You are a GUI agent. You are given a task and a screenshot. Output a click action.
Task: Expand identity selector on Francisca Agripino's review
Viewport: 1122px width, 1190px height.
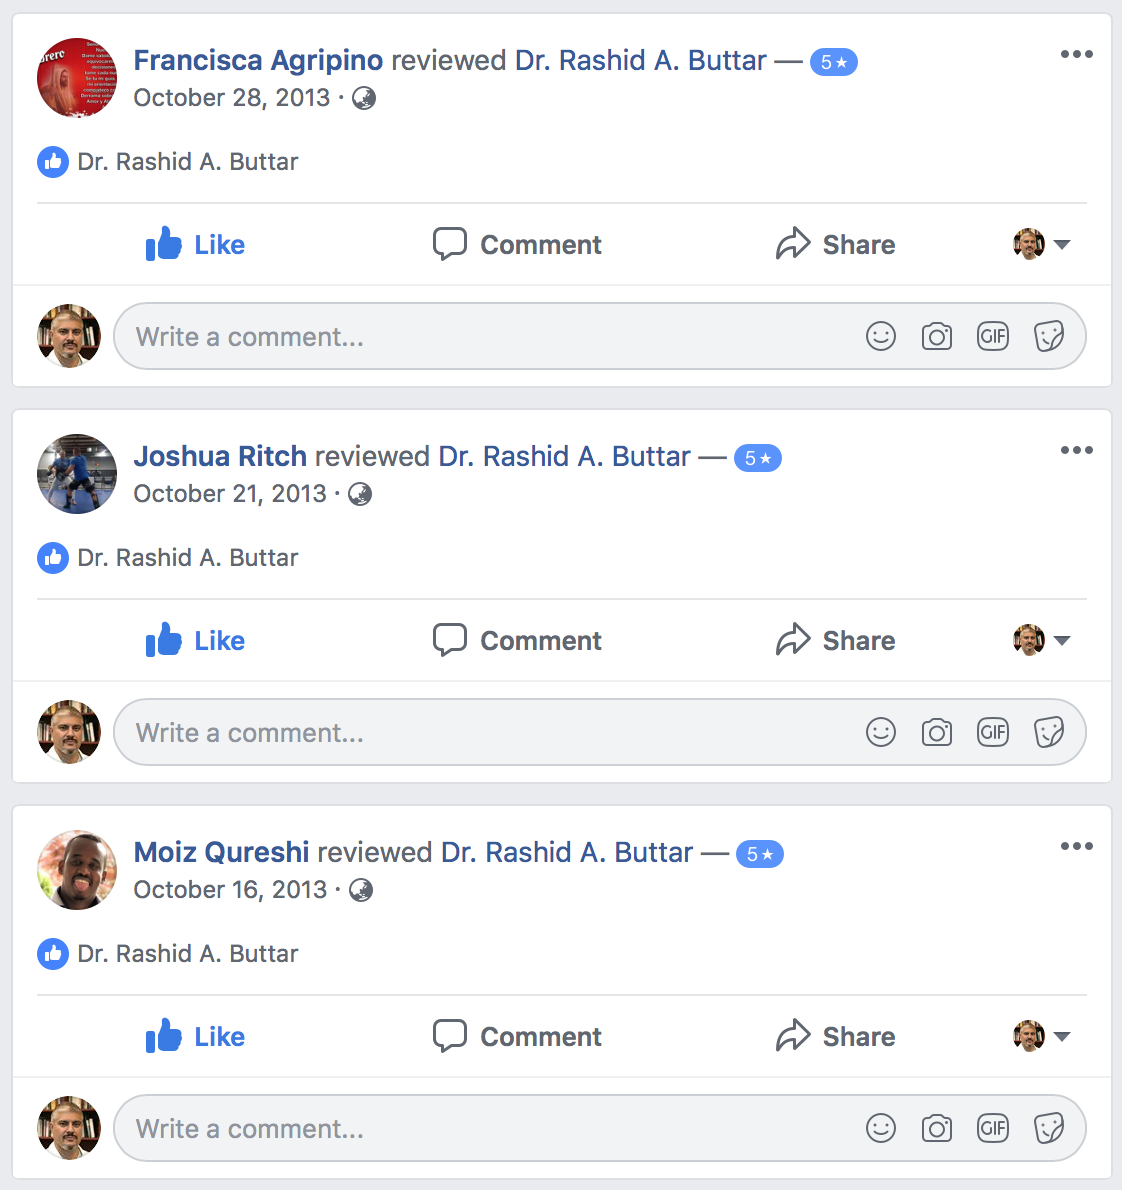pyautogui.click(x=1042, y=244)
